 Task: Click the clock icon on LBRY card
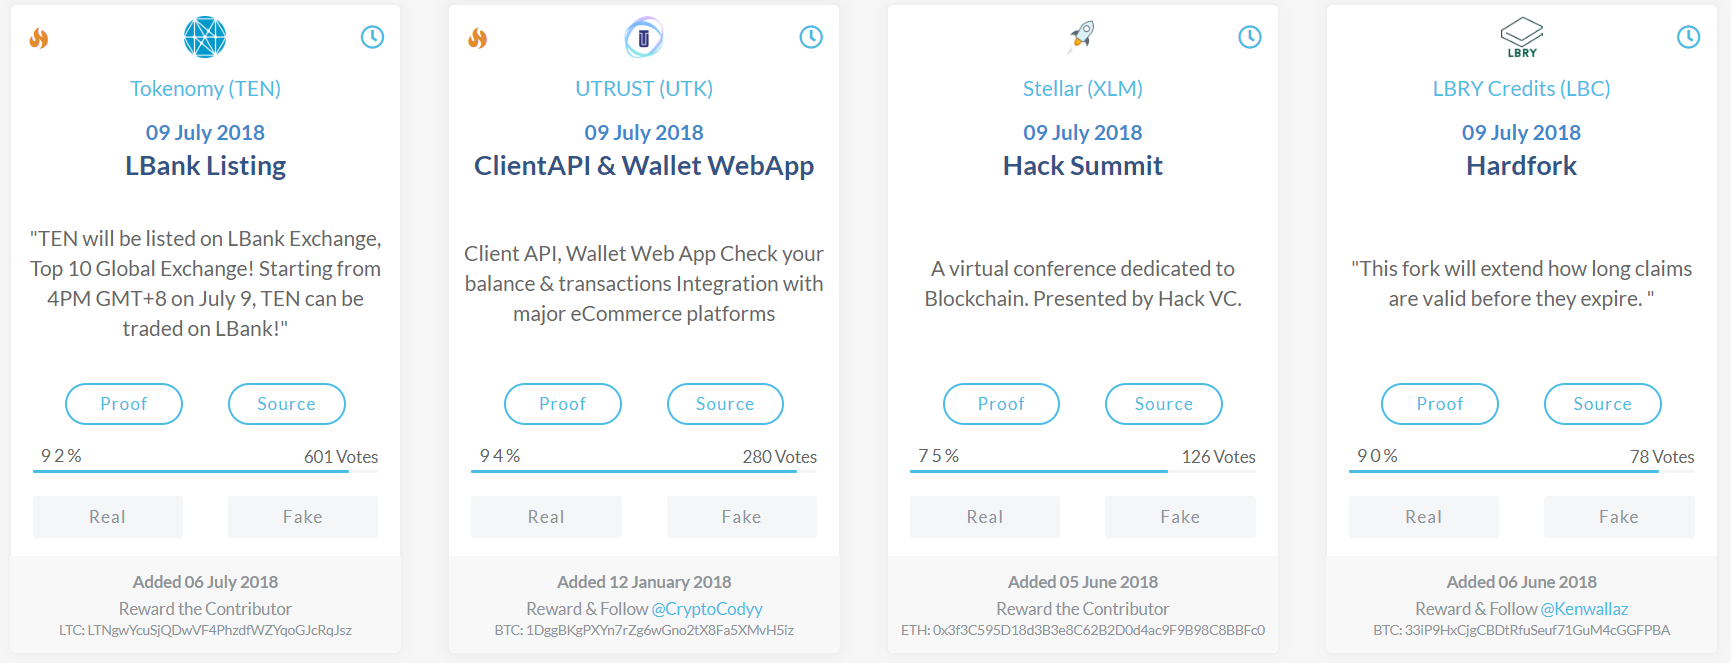pos(1688,37)
